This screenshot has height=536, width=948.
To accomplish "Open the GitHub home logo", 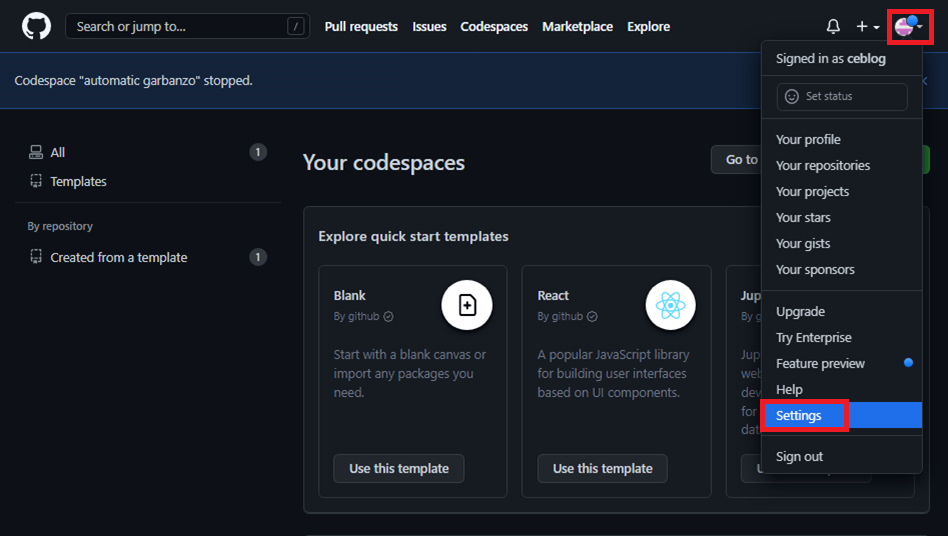I will point(36,27).
